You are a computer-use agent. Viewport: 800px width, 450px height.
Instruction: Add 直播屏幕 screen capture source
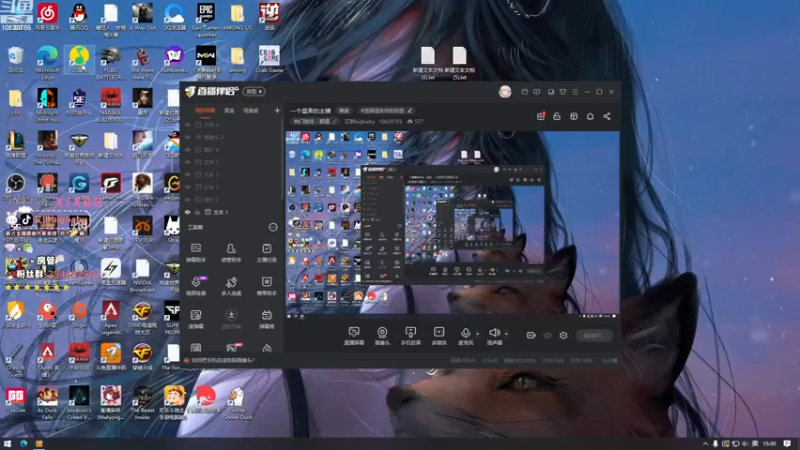click(354, 336)
